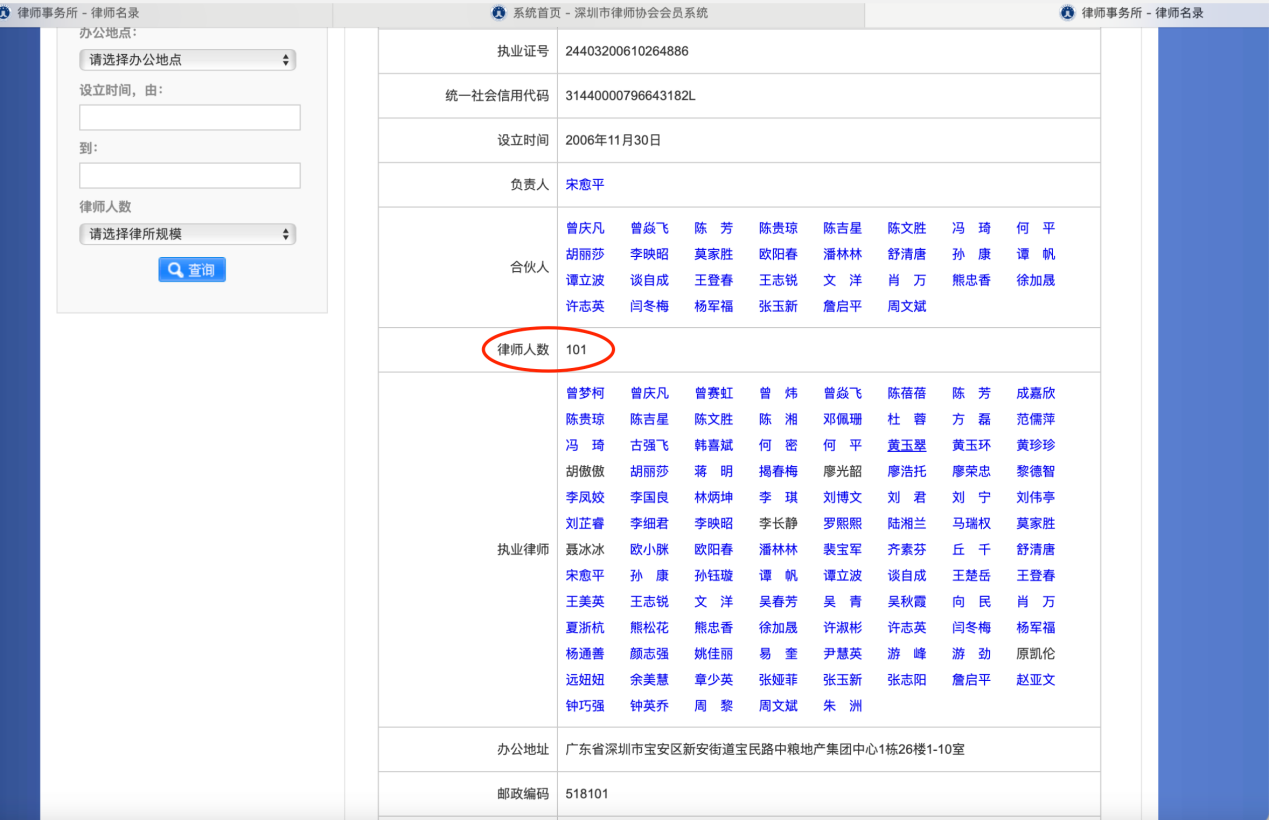1269x820 pixels.
Task: Open partner 徐加晟 in the 合伙人 row
Action: pyautogui.click(x=1036, y=280)
